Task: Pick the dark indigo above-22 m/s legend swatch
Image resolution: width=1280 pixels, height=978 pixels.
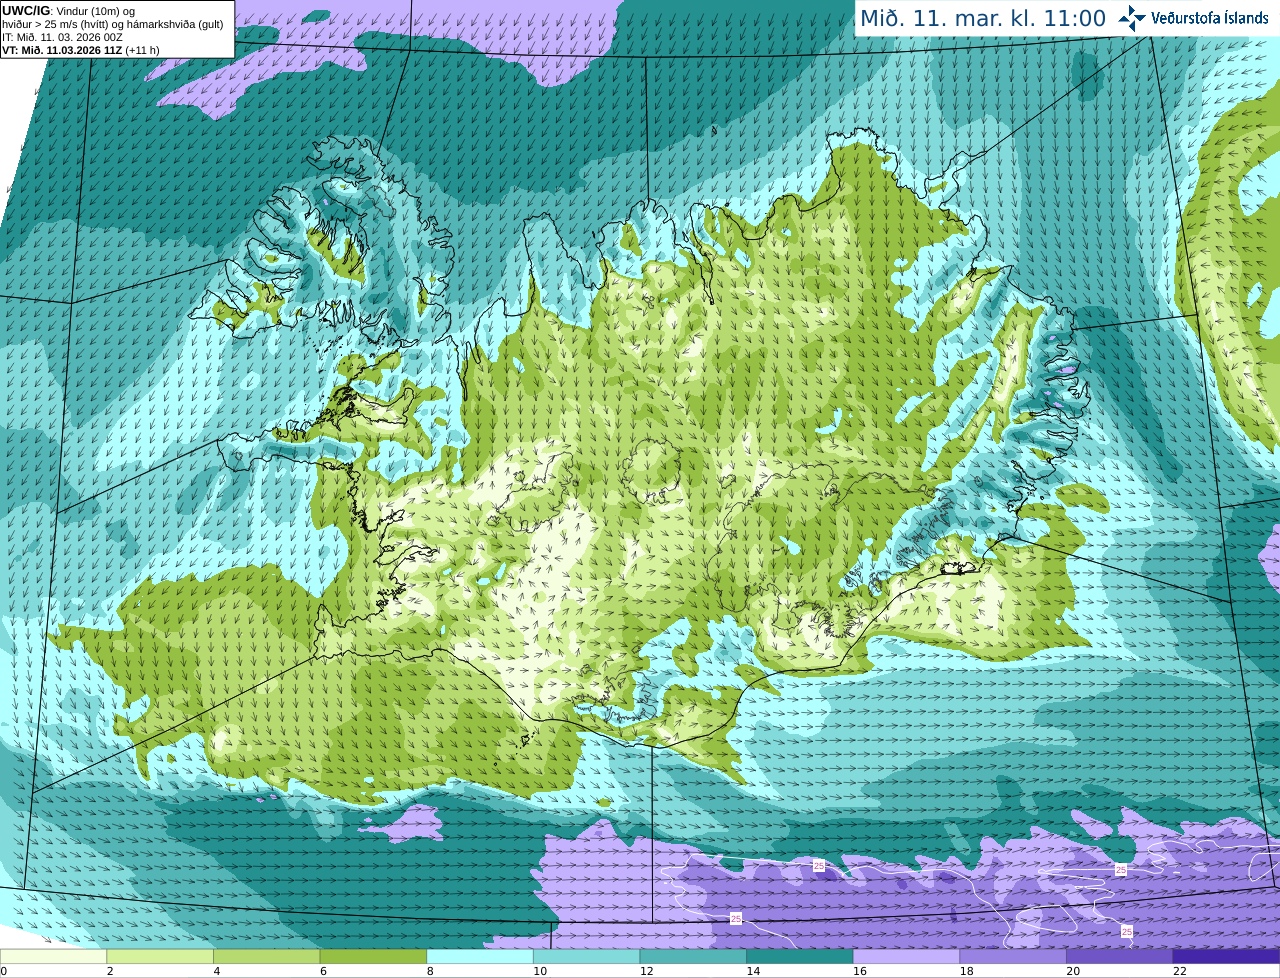Action: 1226,956
